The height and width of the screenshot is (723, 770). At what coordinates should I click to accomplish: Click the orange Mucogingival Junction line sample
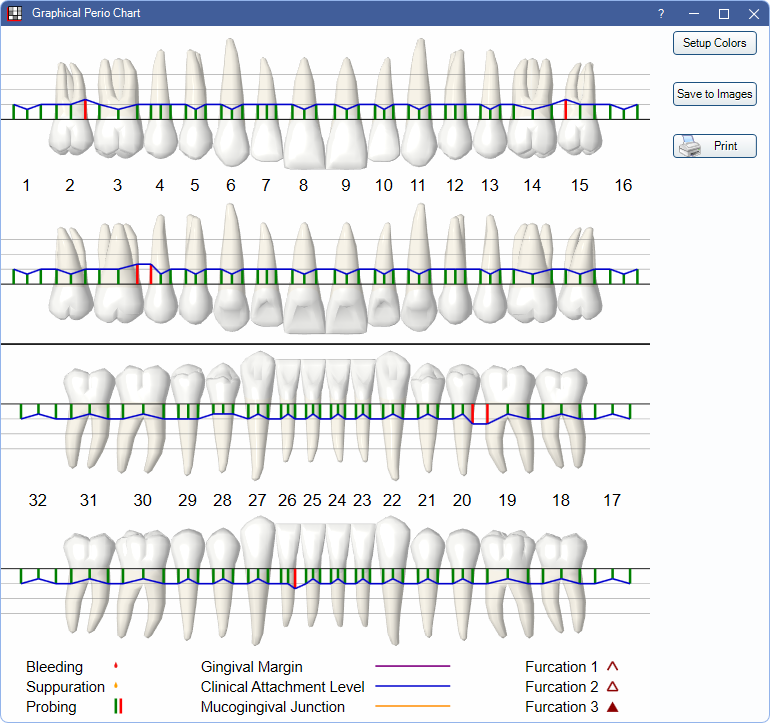pyautogui.click(x=412, y=707)
